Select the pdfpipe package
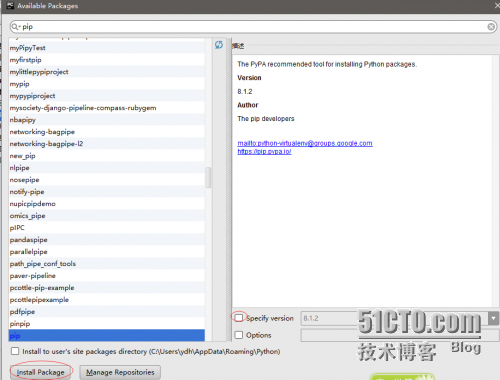 [107, 312]
